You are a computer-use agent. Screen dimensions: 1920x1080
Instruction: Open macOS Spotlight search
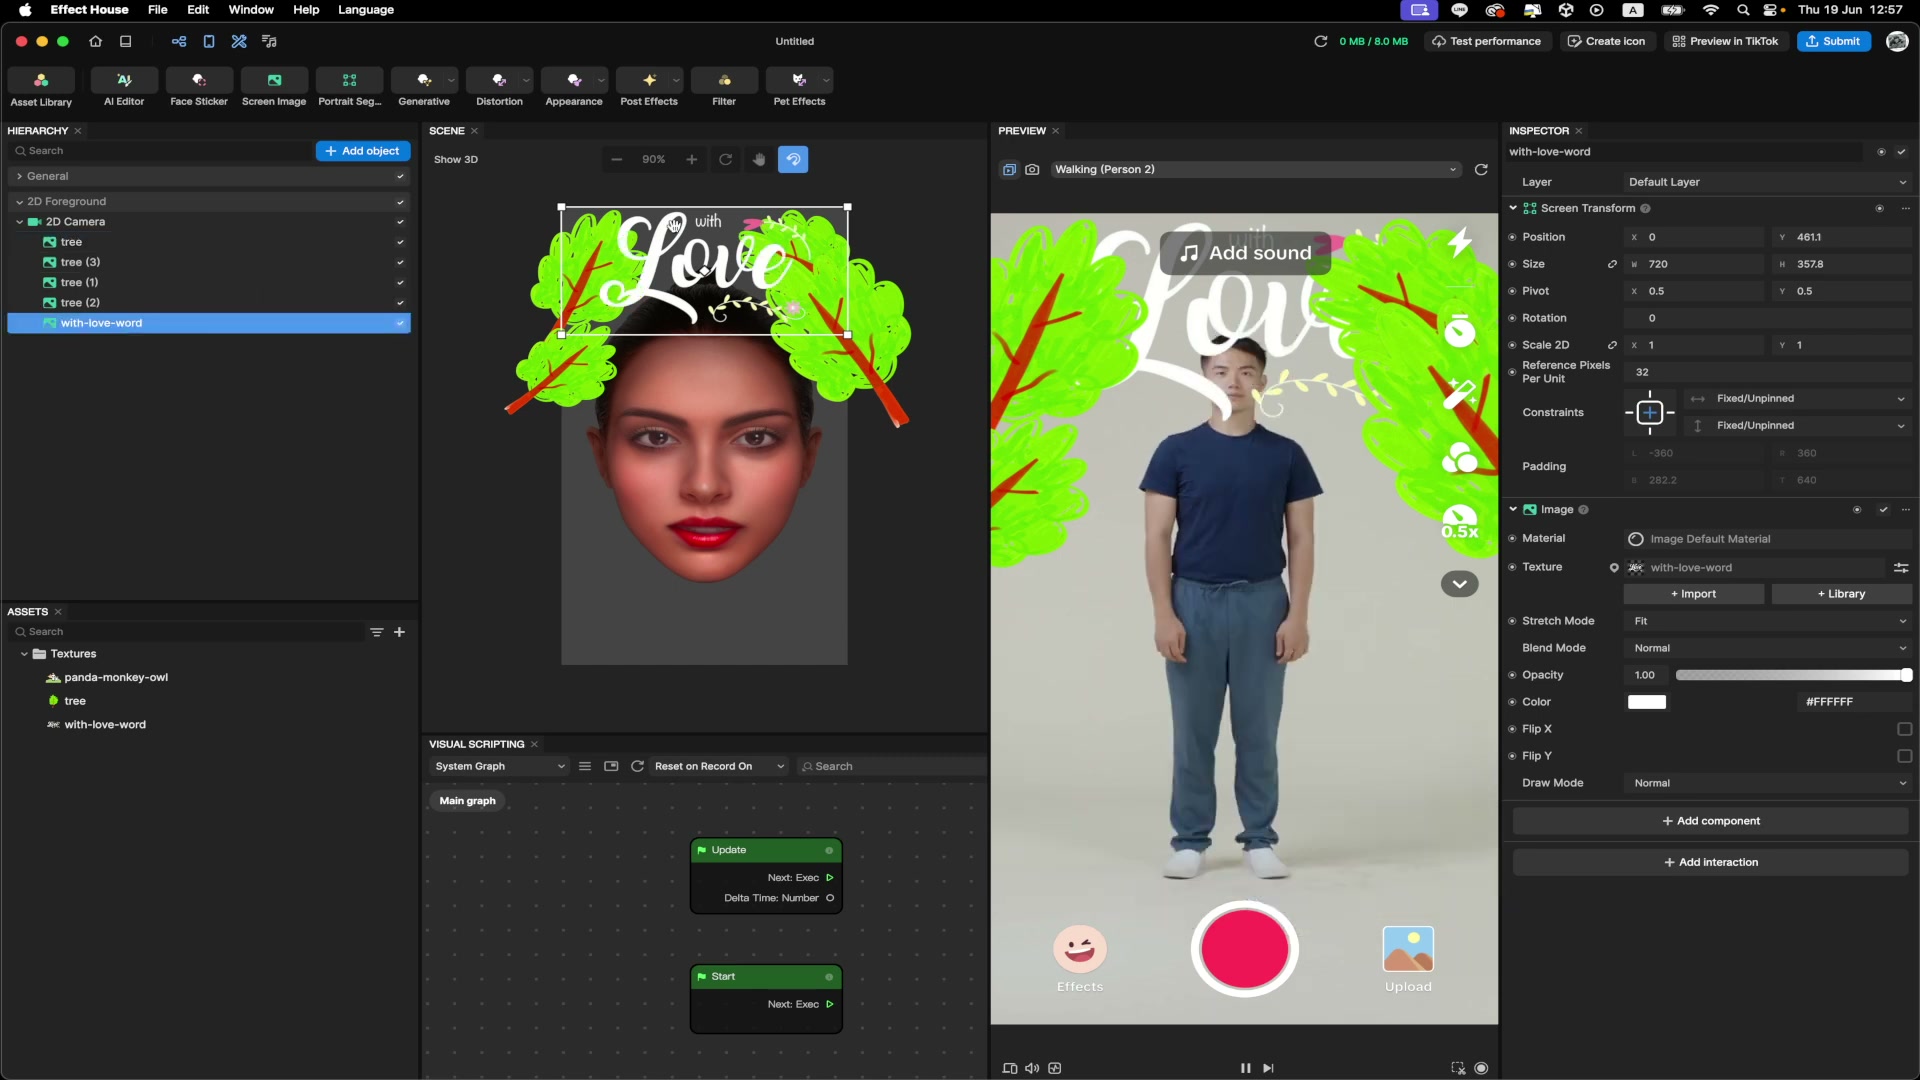point(1743,10)
